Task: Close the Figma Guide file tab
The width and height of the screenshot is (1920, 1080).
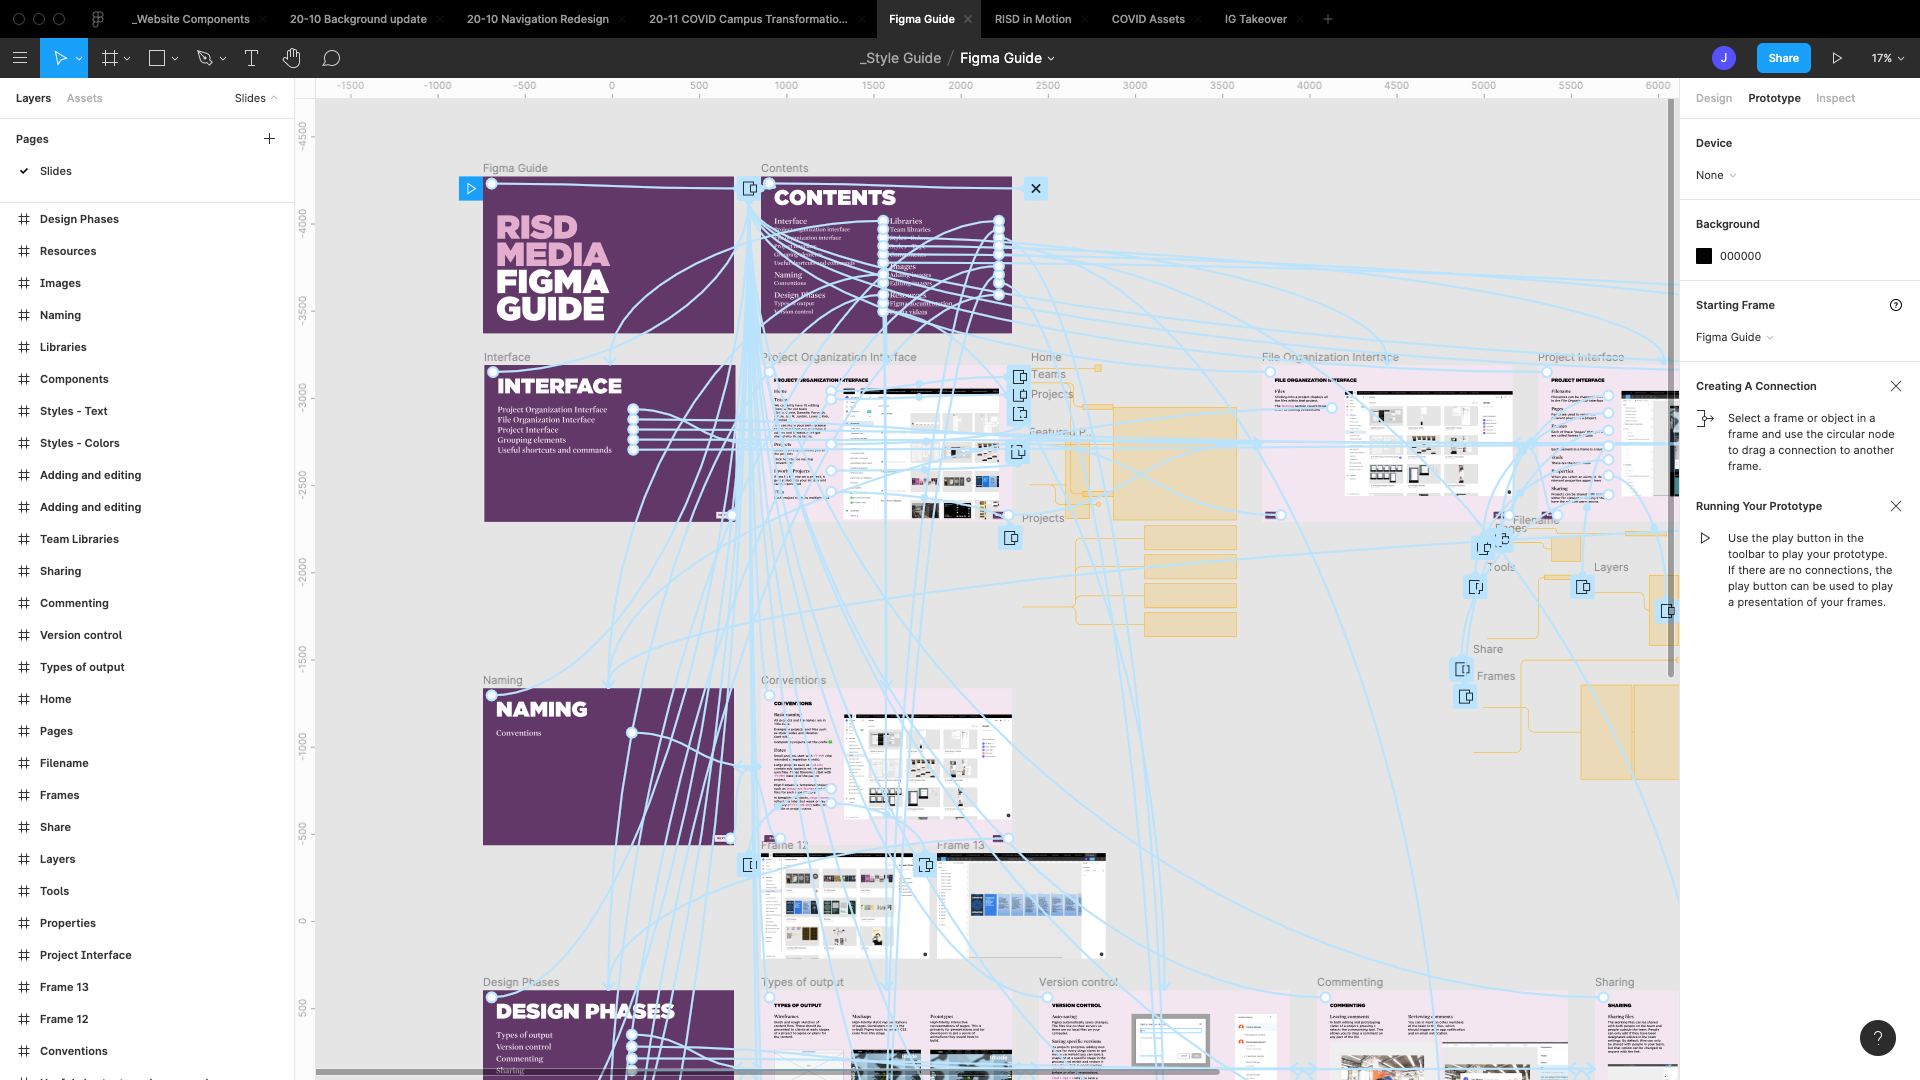Action: [967, 19]
